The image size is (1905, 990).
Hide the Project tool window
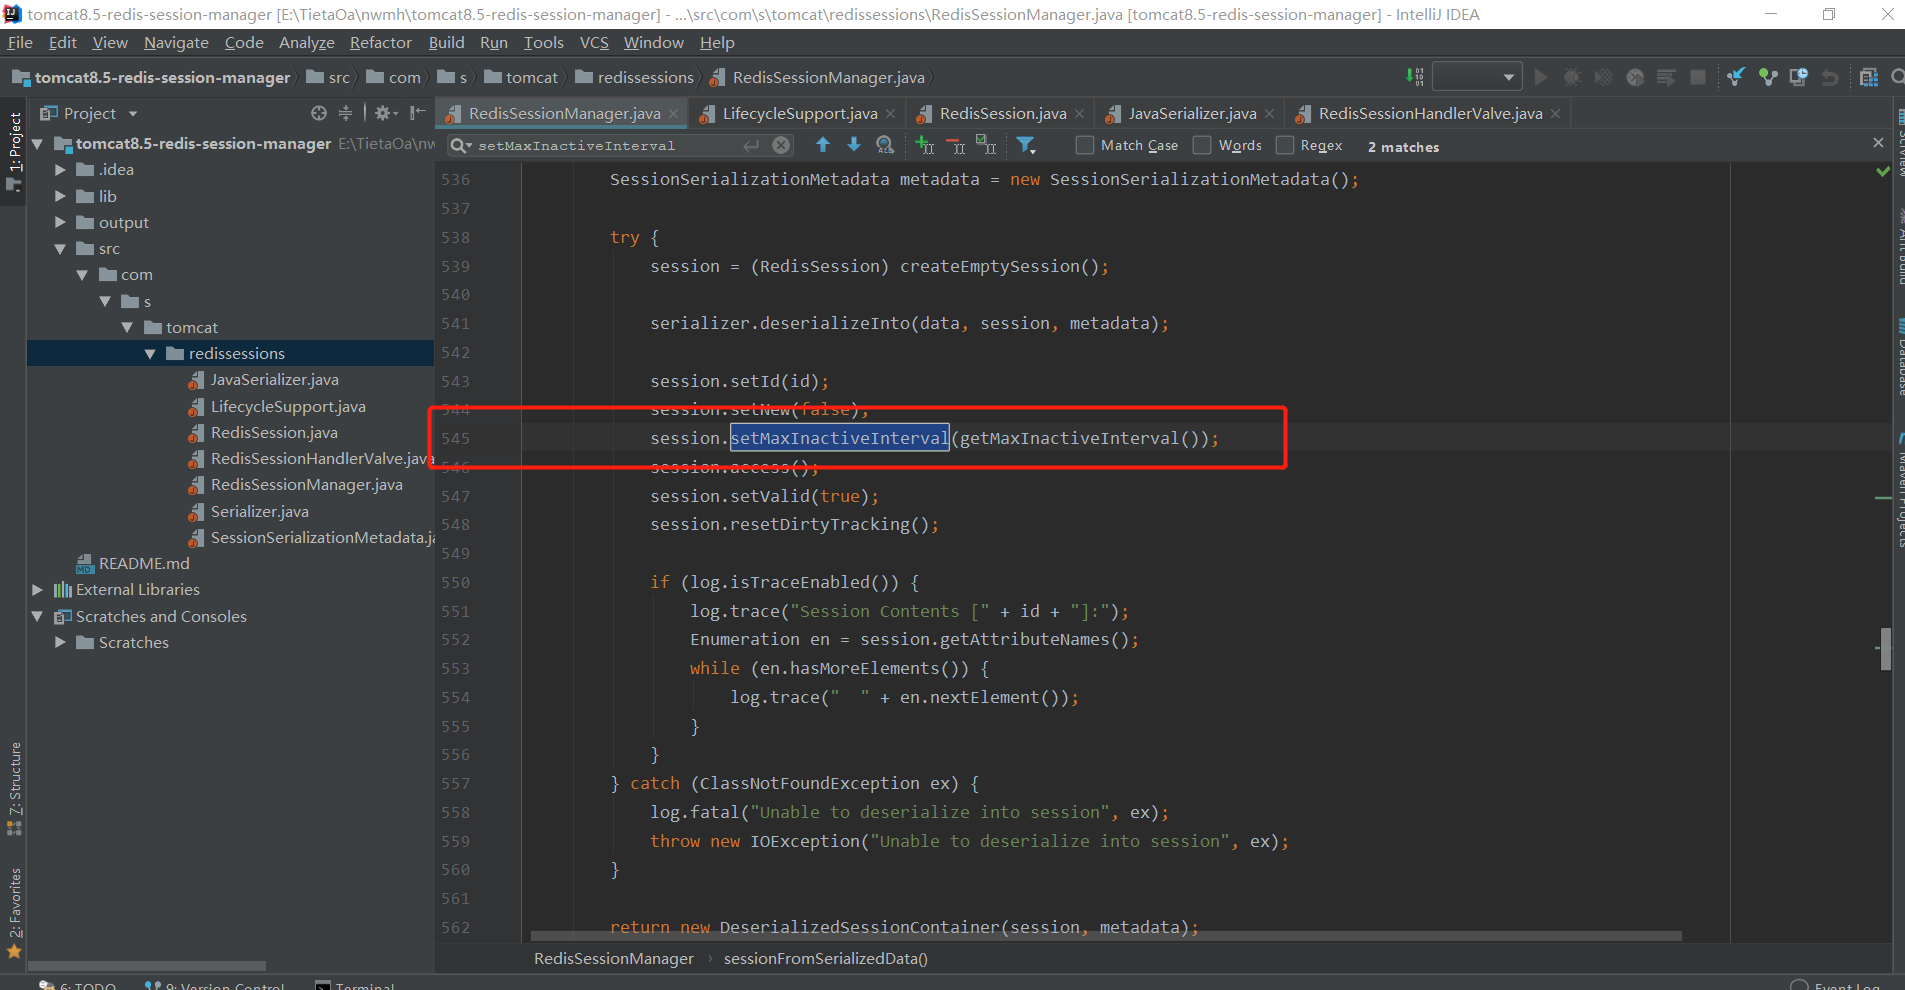point(417,113)
